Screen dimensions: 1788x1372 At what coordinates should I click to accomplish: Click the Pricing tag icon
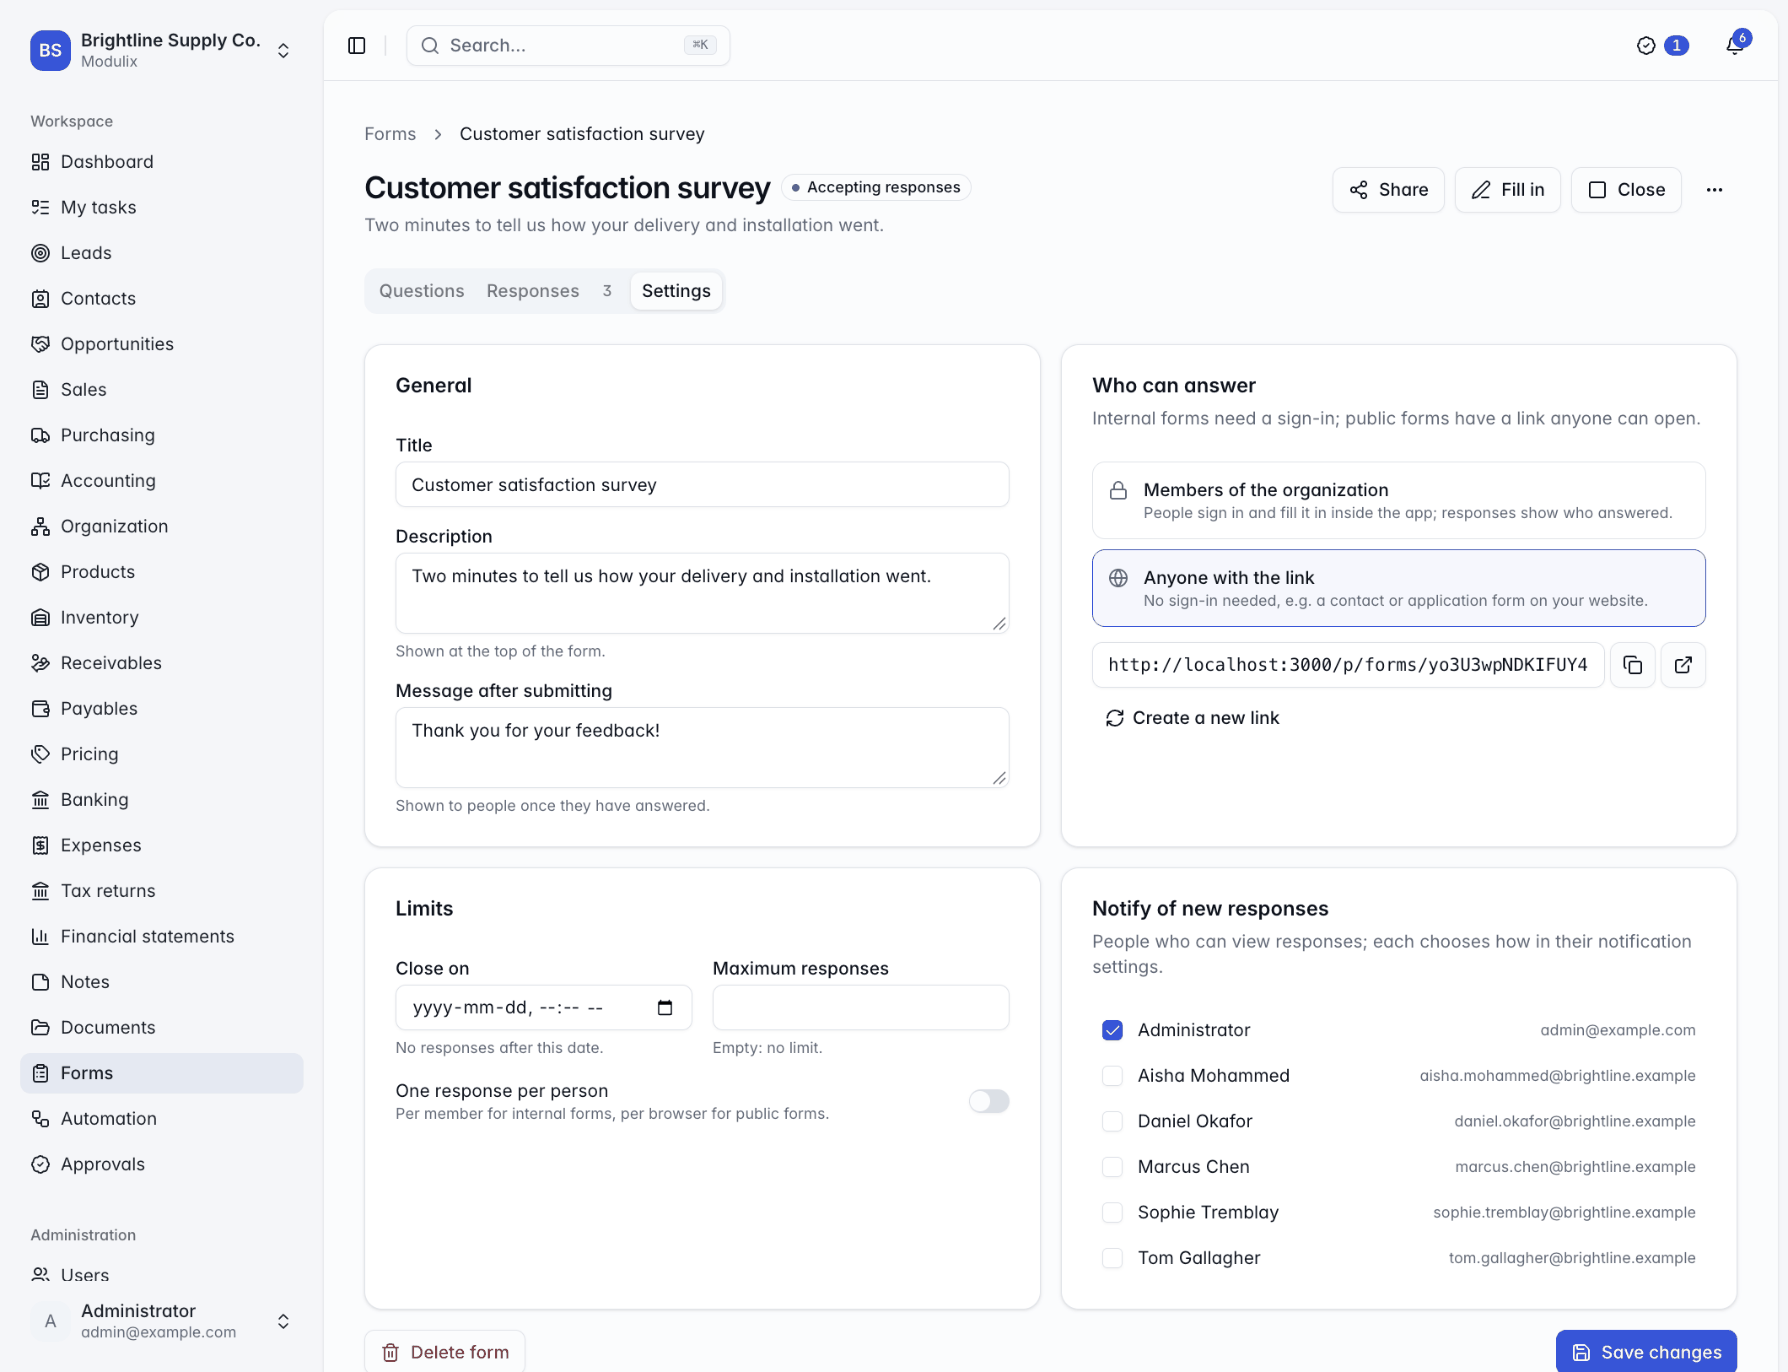click(40, 754)
